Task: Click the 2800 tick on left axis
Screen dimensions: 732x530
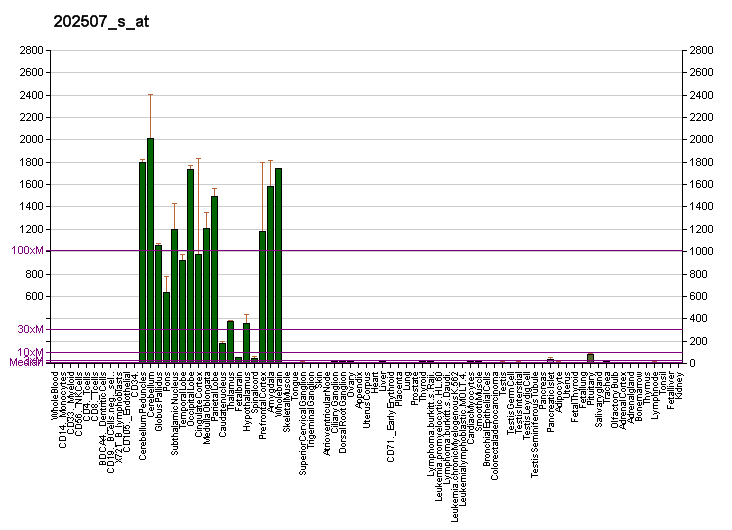Action: point(30,50)
